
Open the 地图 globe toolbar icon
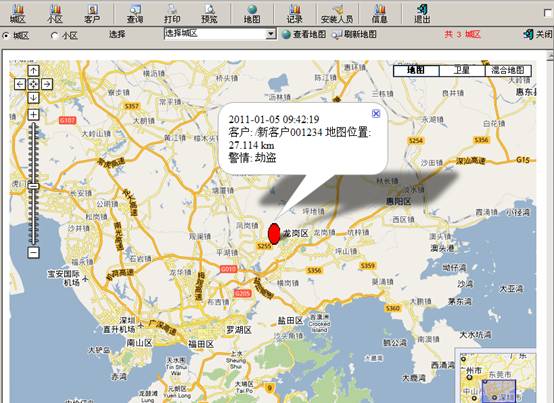(252, 13)
